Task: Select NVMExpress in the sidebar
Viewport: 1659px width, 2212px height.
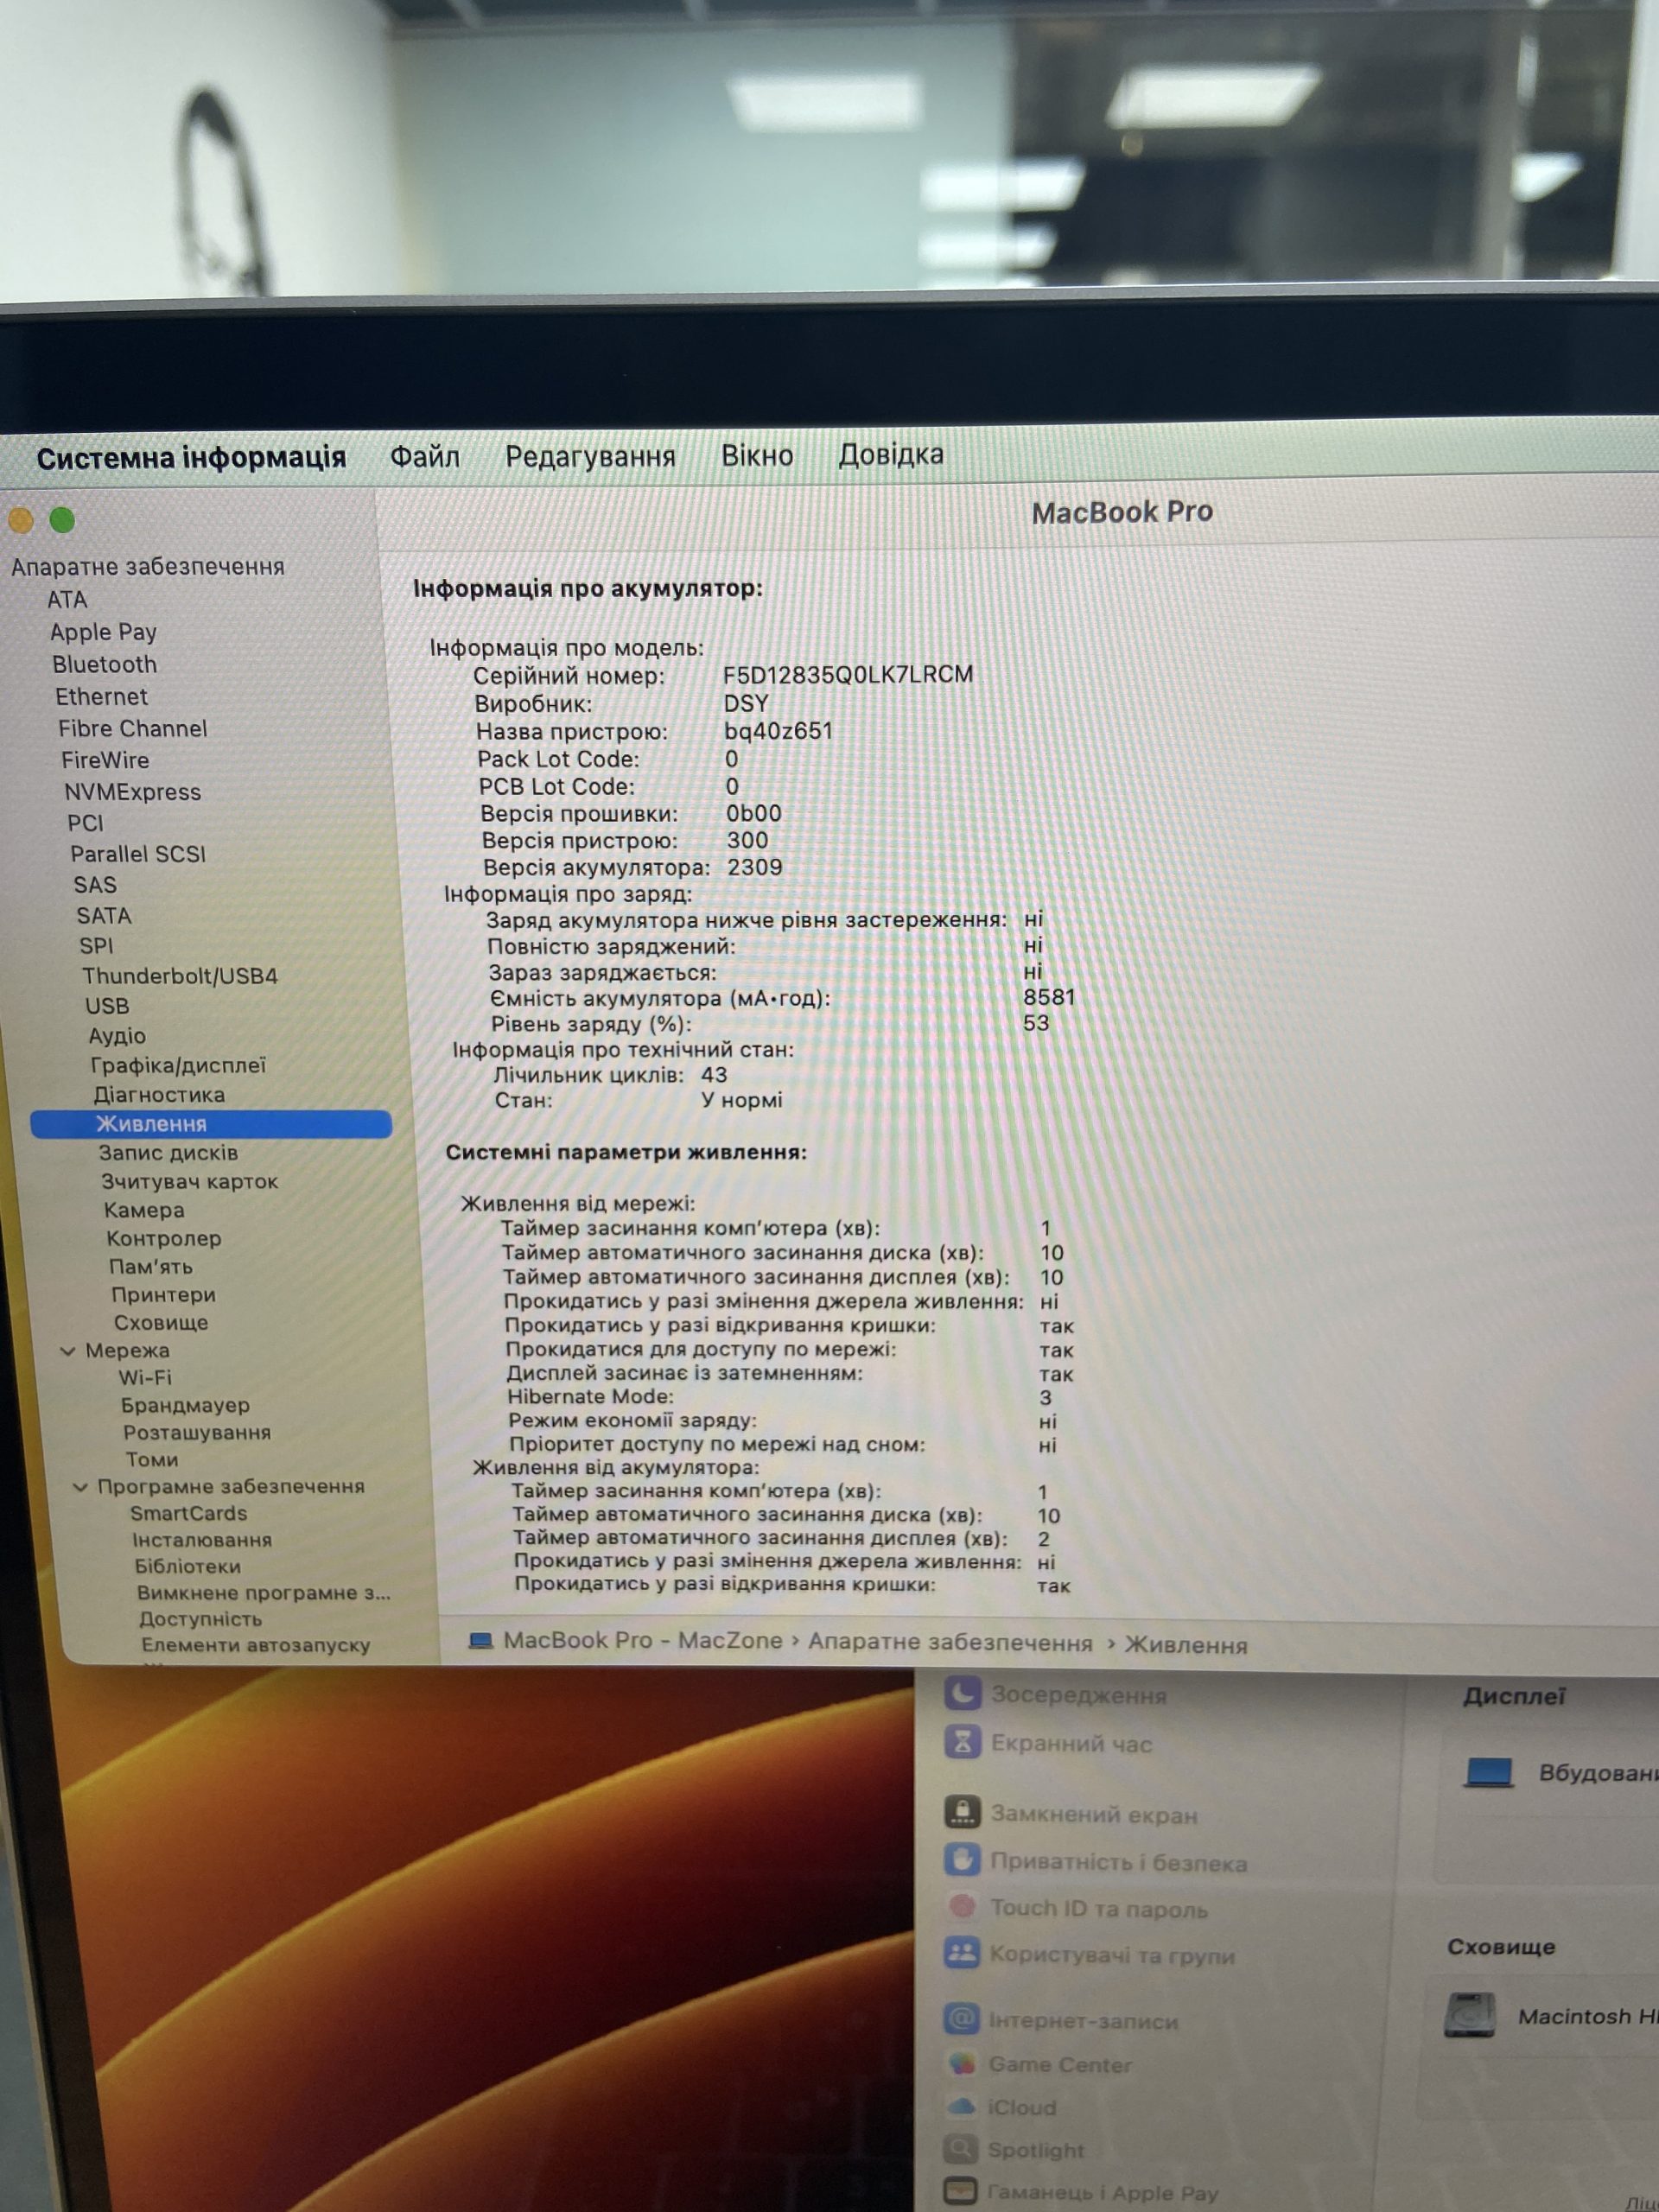Action: [x=132, y=792]
